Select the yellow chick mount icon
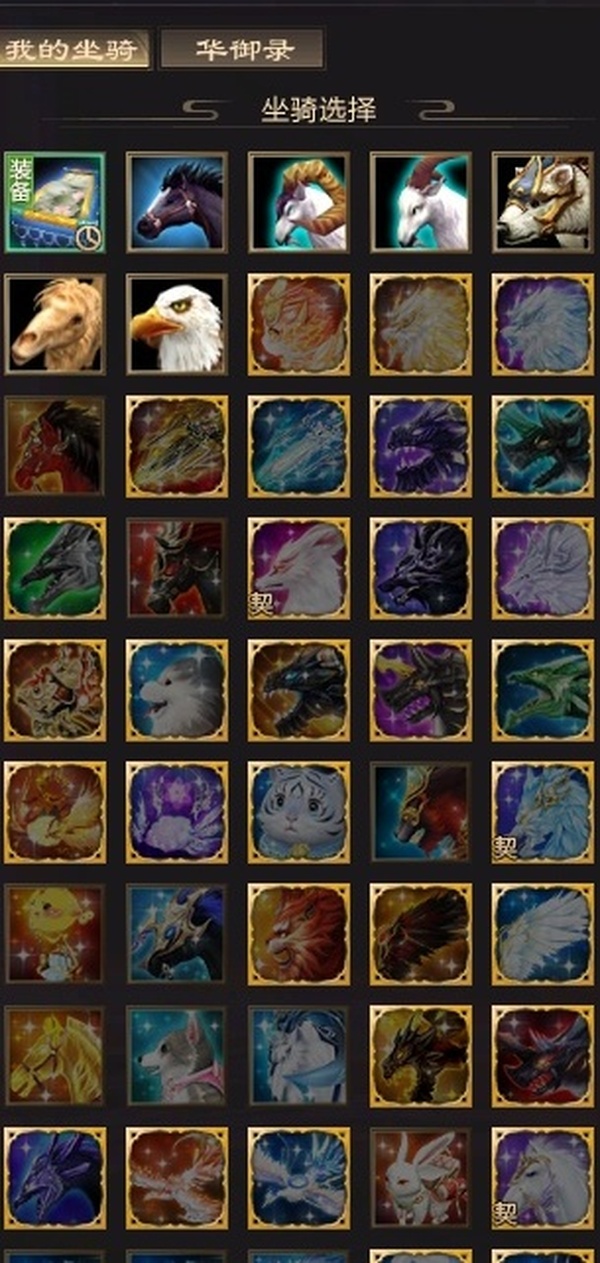The image size is (600, 1263). coord(54,934)
